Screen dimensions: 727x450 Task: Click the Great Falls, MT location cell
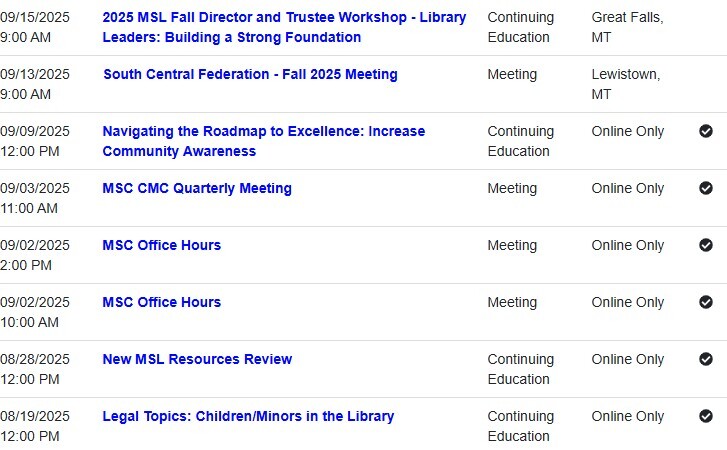(x=627, y=27)
